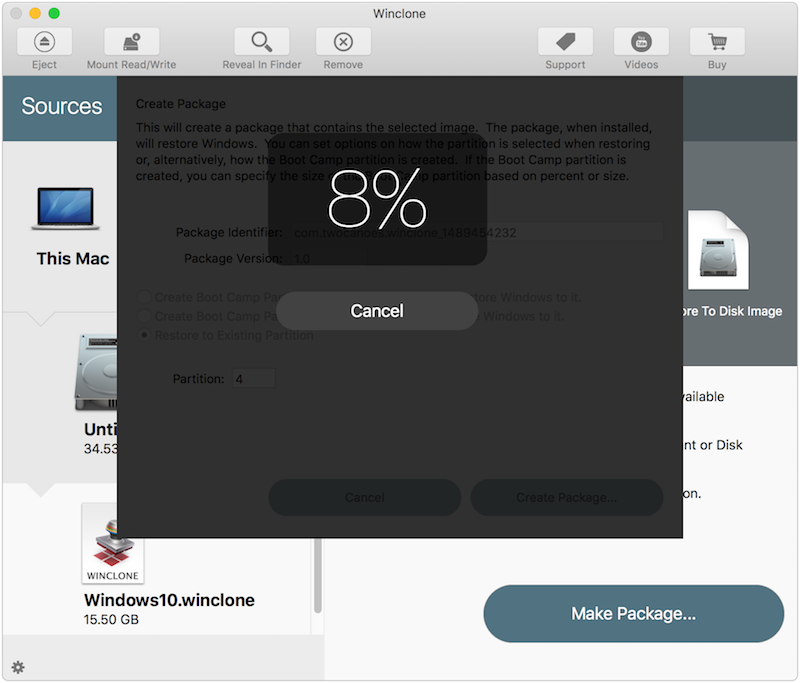Select the second Create Boot Camp radio option

(144, 316)
